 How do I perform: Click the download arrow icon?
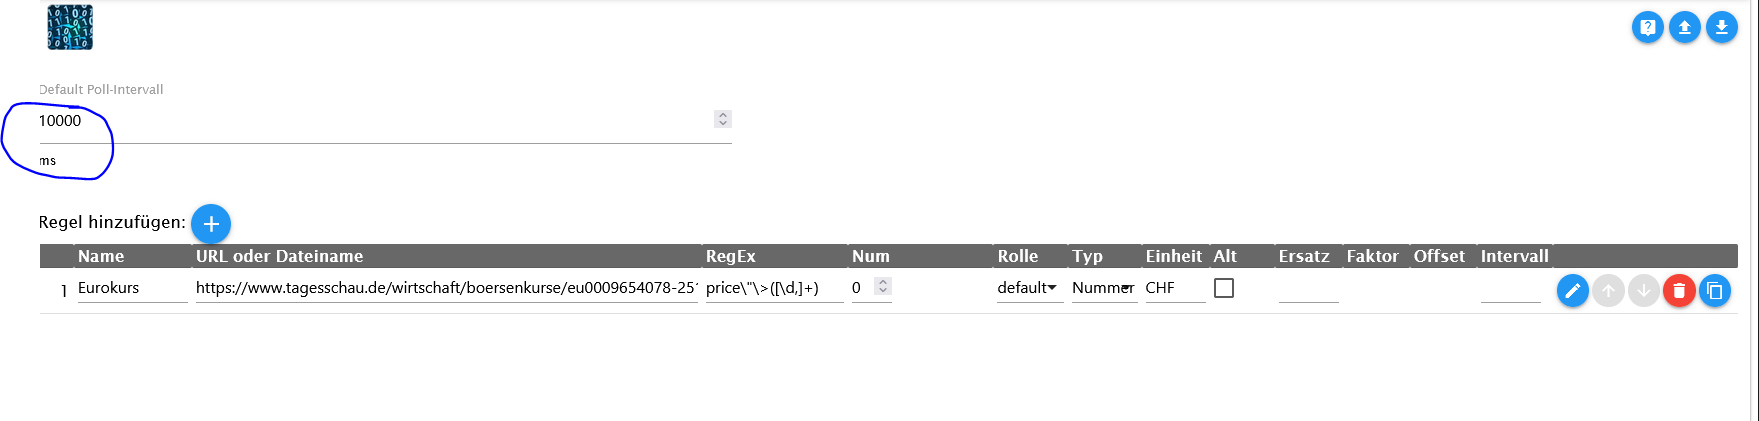[1722, 28]
